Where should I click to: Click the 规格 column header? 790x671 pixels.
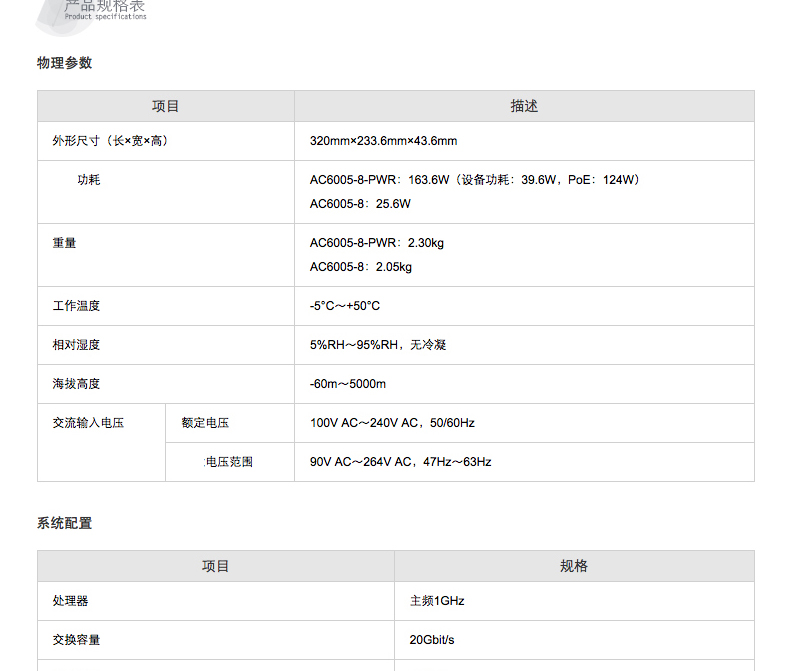[x=574, y=566]
